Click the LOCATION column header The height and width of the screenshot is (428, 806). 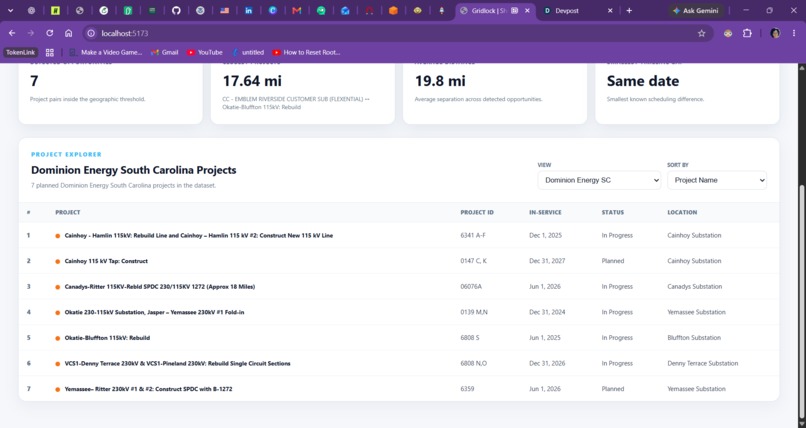point(682,212)
